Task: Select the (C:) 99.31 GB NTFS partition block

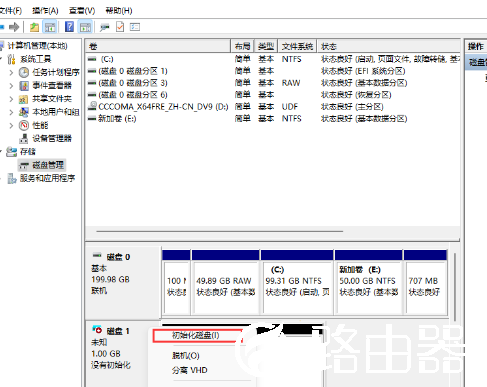Action: [297, 282]
